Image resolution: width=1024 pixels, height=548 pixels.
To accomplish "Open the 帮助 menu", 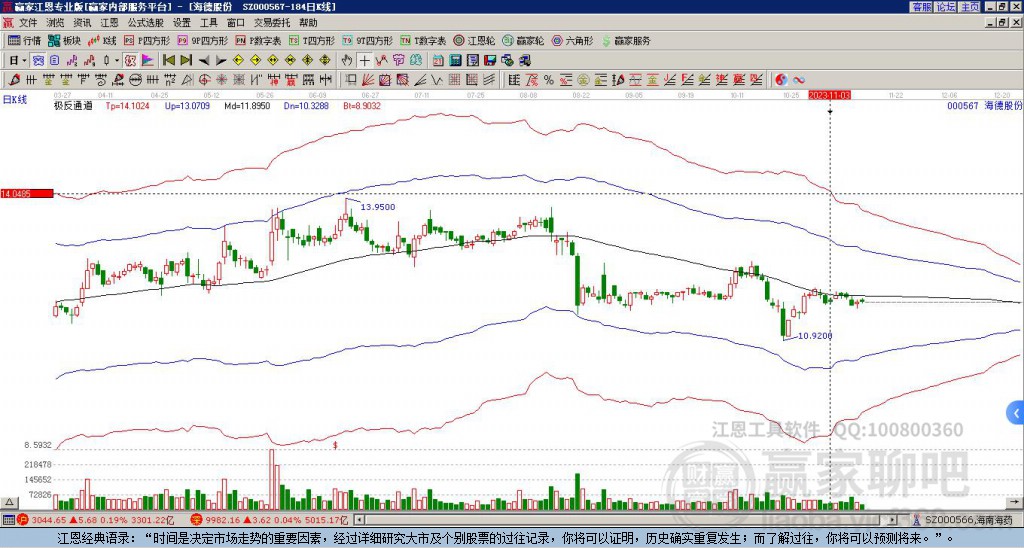I will (308, 23).
